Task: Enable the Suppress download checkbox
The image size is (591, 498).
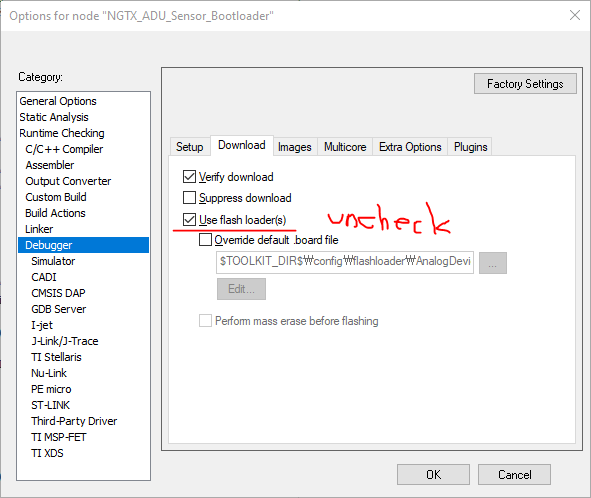Action: 189,198
